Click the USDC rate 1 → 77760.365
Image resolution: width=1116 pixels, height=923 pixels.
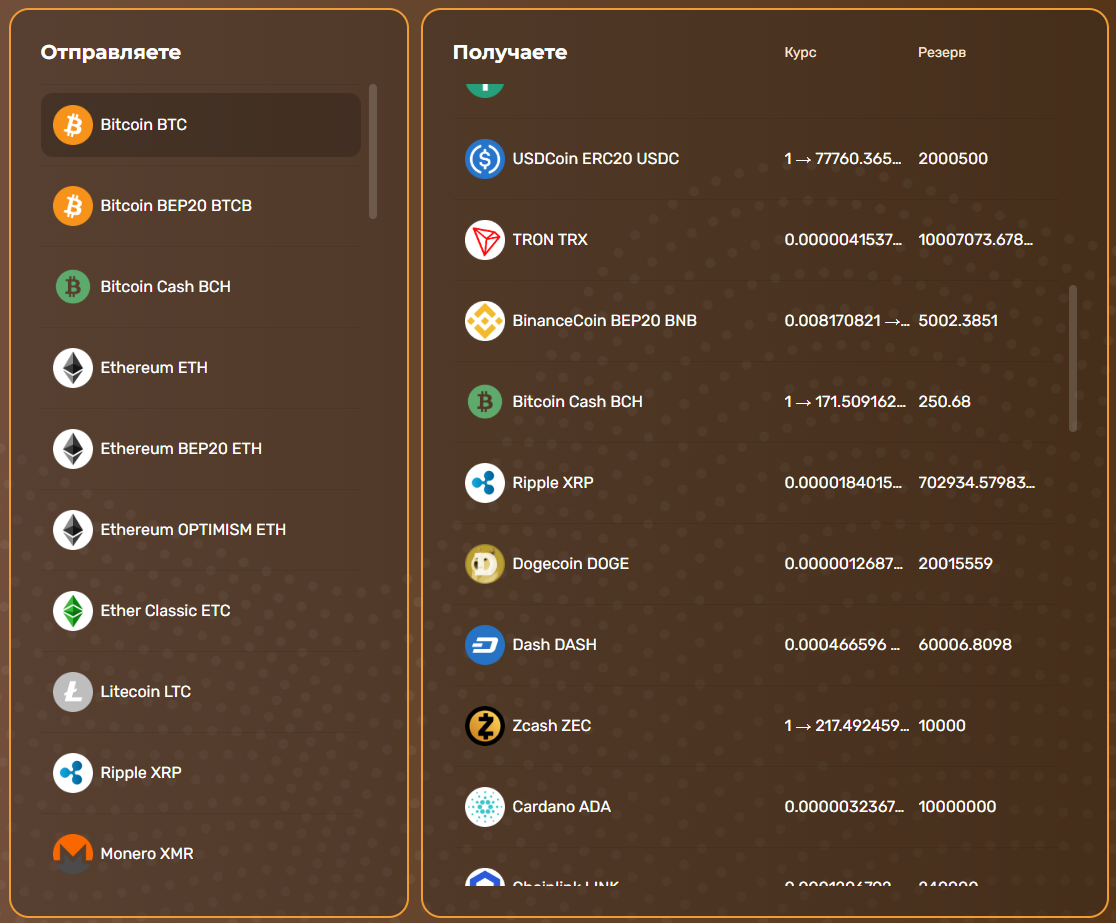pos(843,159)
